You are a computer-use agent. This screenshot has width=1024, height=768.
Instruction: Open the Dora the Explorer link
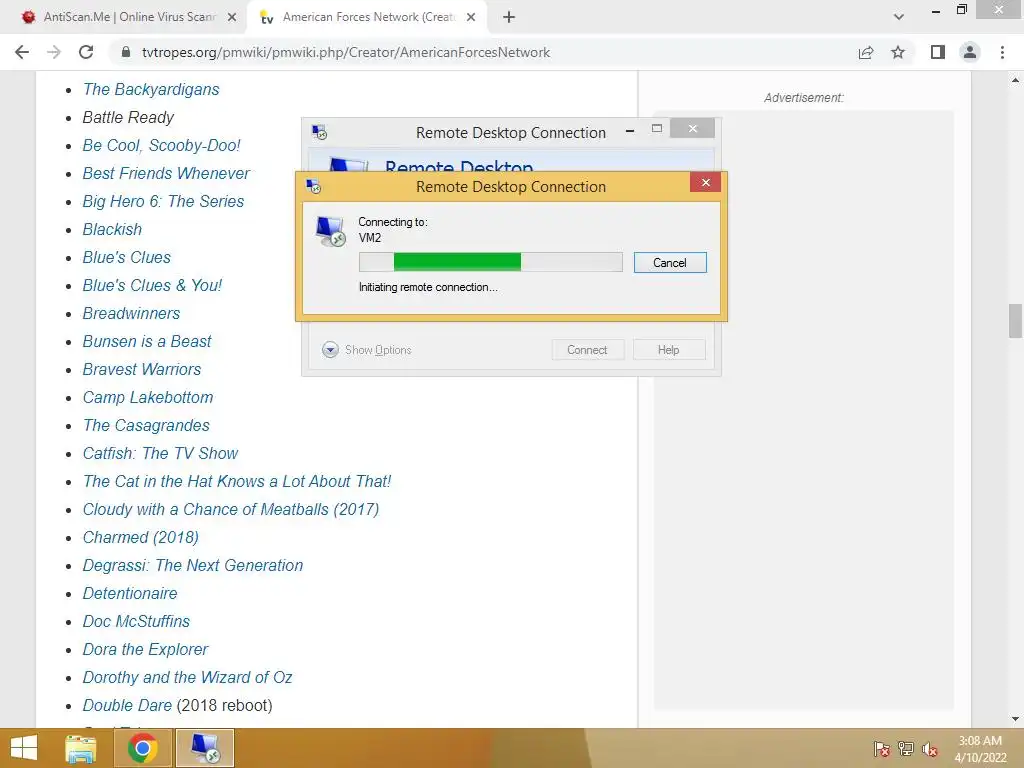(x=145, y=650)
